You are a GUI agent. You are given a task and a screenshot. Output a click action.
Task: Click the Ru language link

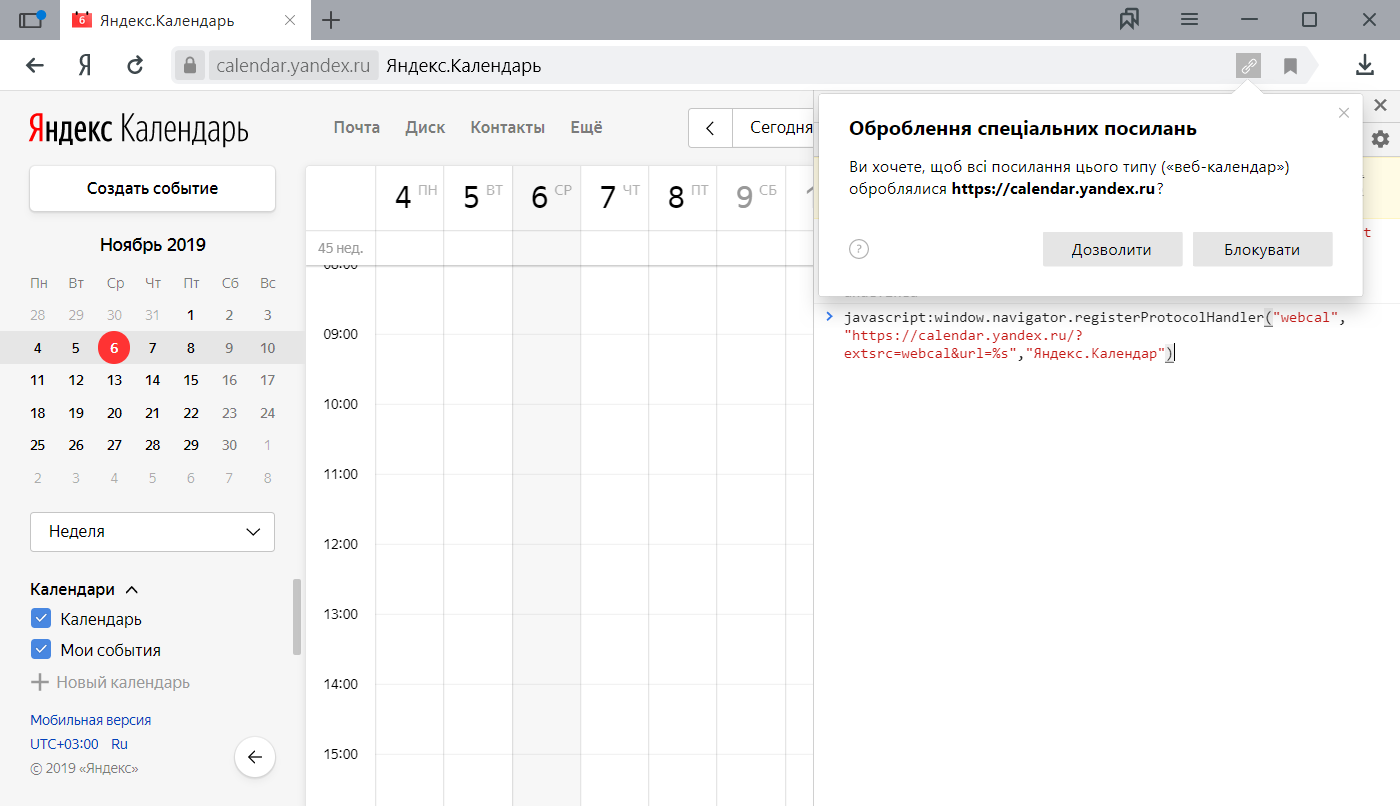tap(119, 744)
